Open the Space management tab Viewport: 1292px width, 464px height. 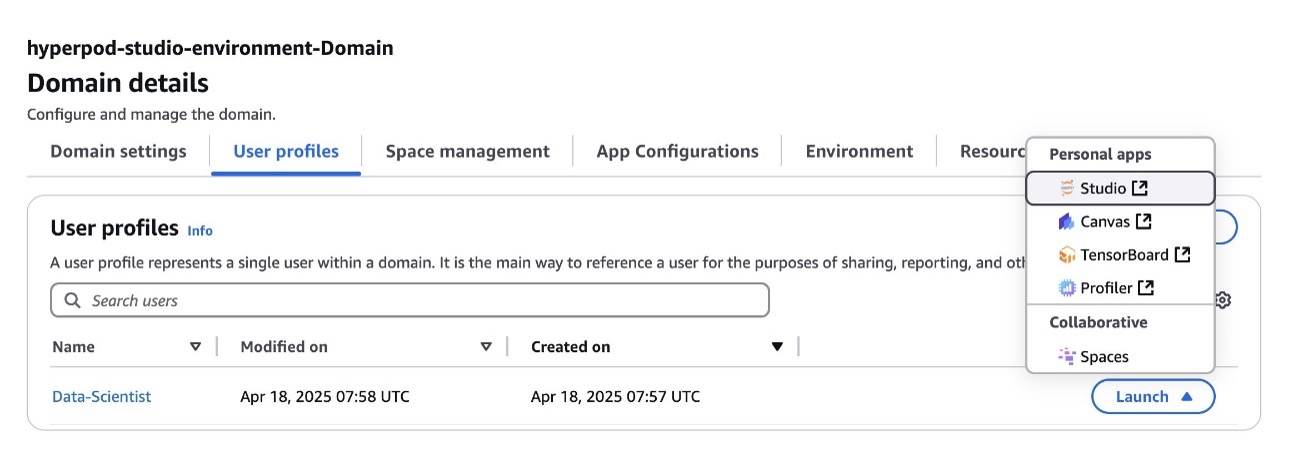467,152
